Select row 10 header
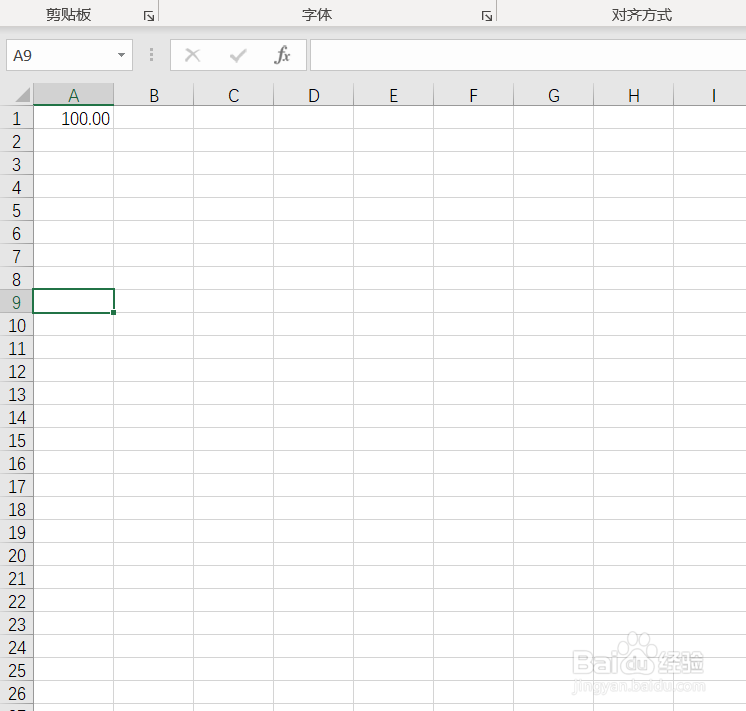This screenshot has height=711, width=746. tap(17, 325)
